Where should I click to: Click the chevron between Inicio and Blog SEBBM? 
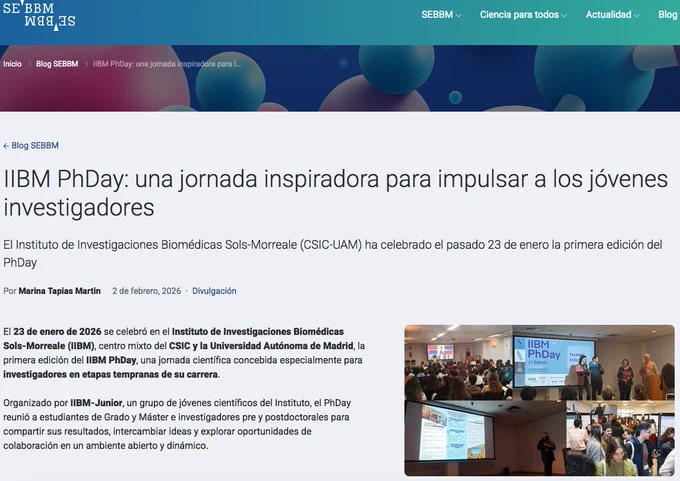29,64
